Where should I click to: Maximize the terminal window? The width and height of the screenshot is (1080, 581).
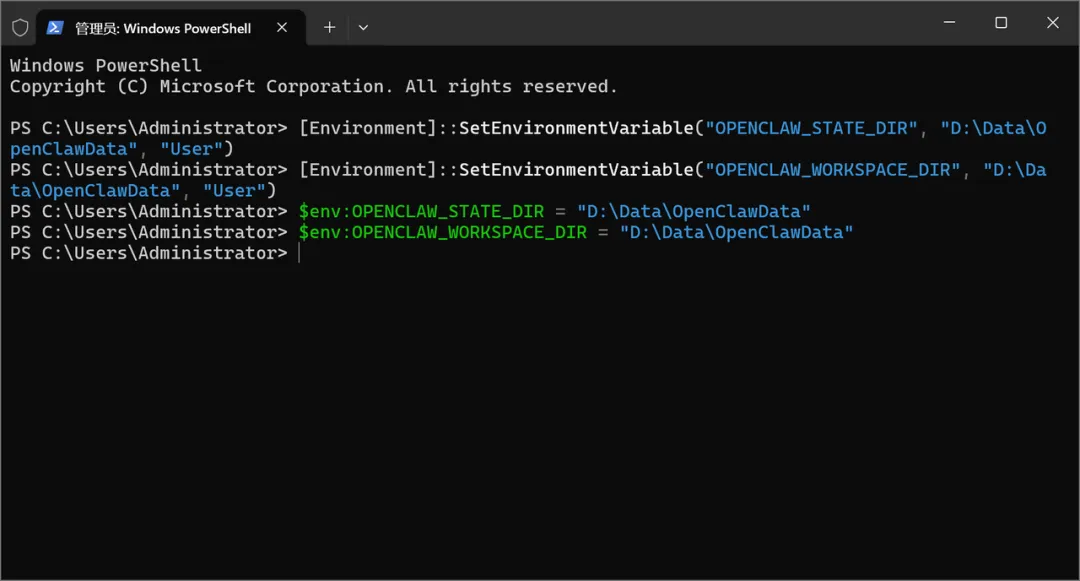(x=1001, y=23)
